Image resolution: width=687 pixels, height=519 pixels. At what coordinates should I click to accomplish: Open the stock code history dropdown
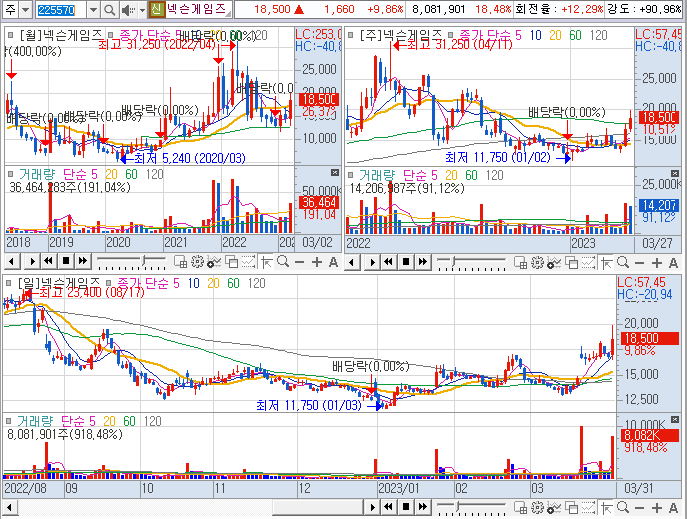(93, 9)
